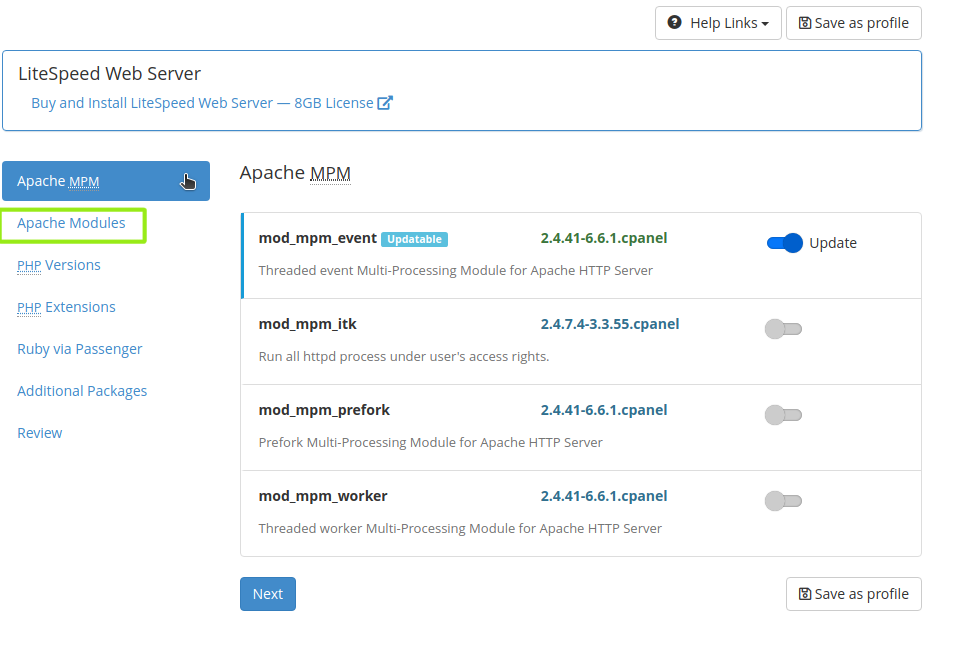Open Additional Packages section
Image resolution: width=963 pixels, height=649 pixels.
coord(82,391)
